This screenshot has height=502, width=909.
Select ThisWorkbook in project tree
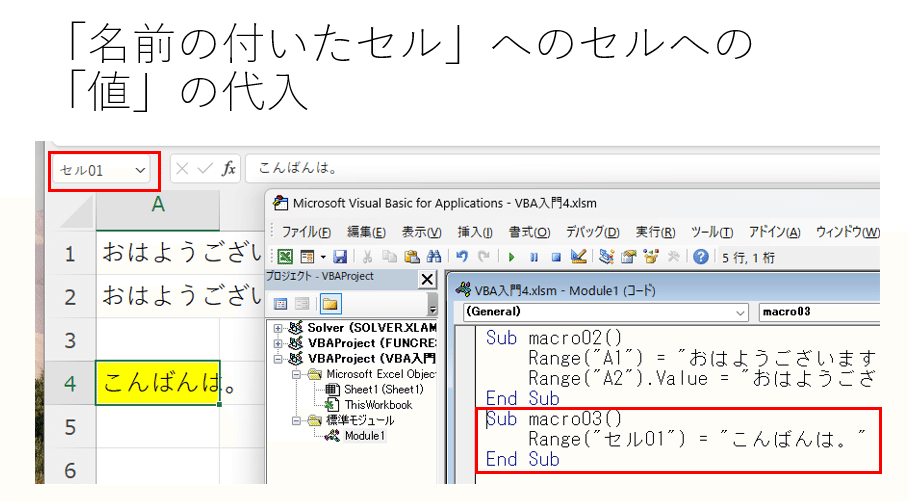point(378,405)
